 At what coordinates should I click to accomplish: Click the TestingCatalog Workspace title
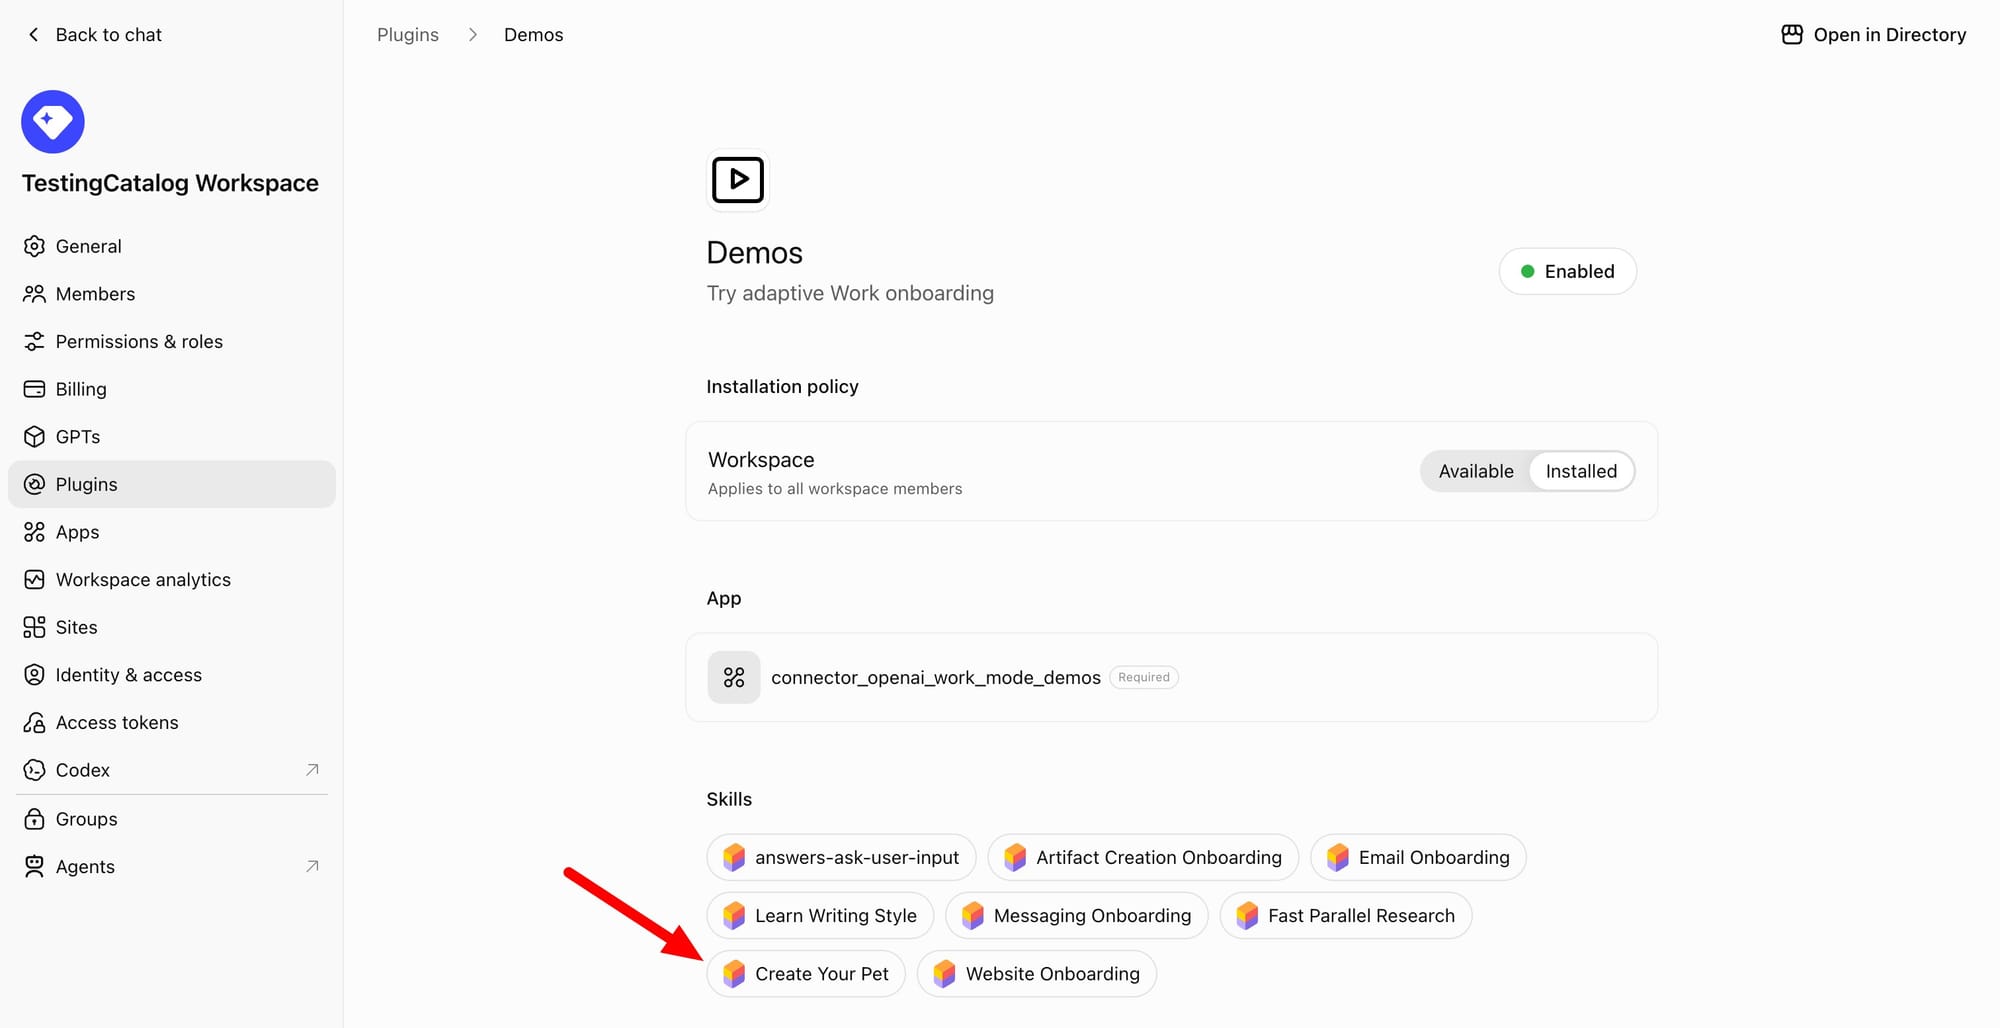(x=170, y=183)
